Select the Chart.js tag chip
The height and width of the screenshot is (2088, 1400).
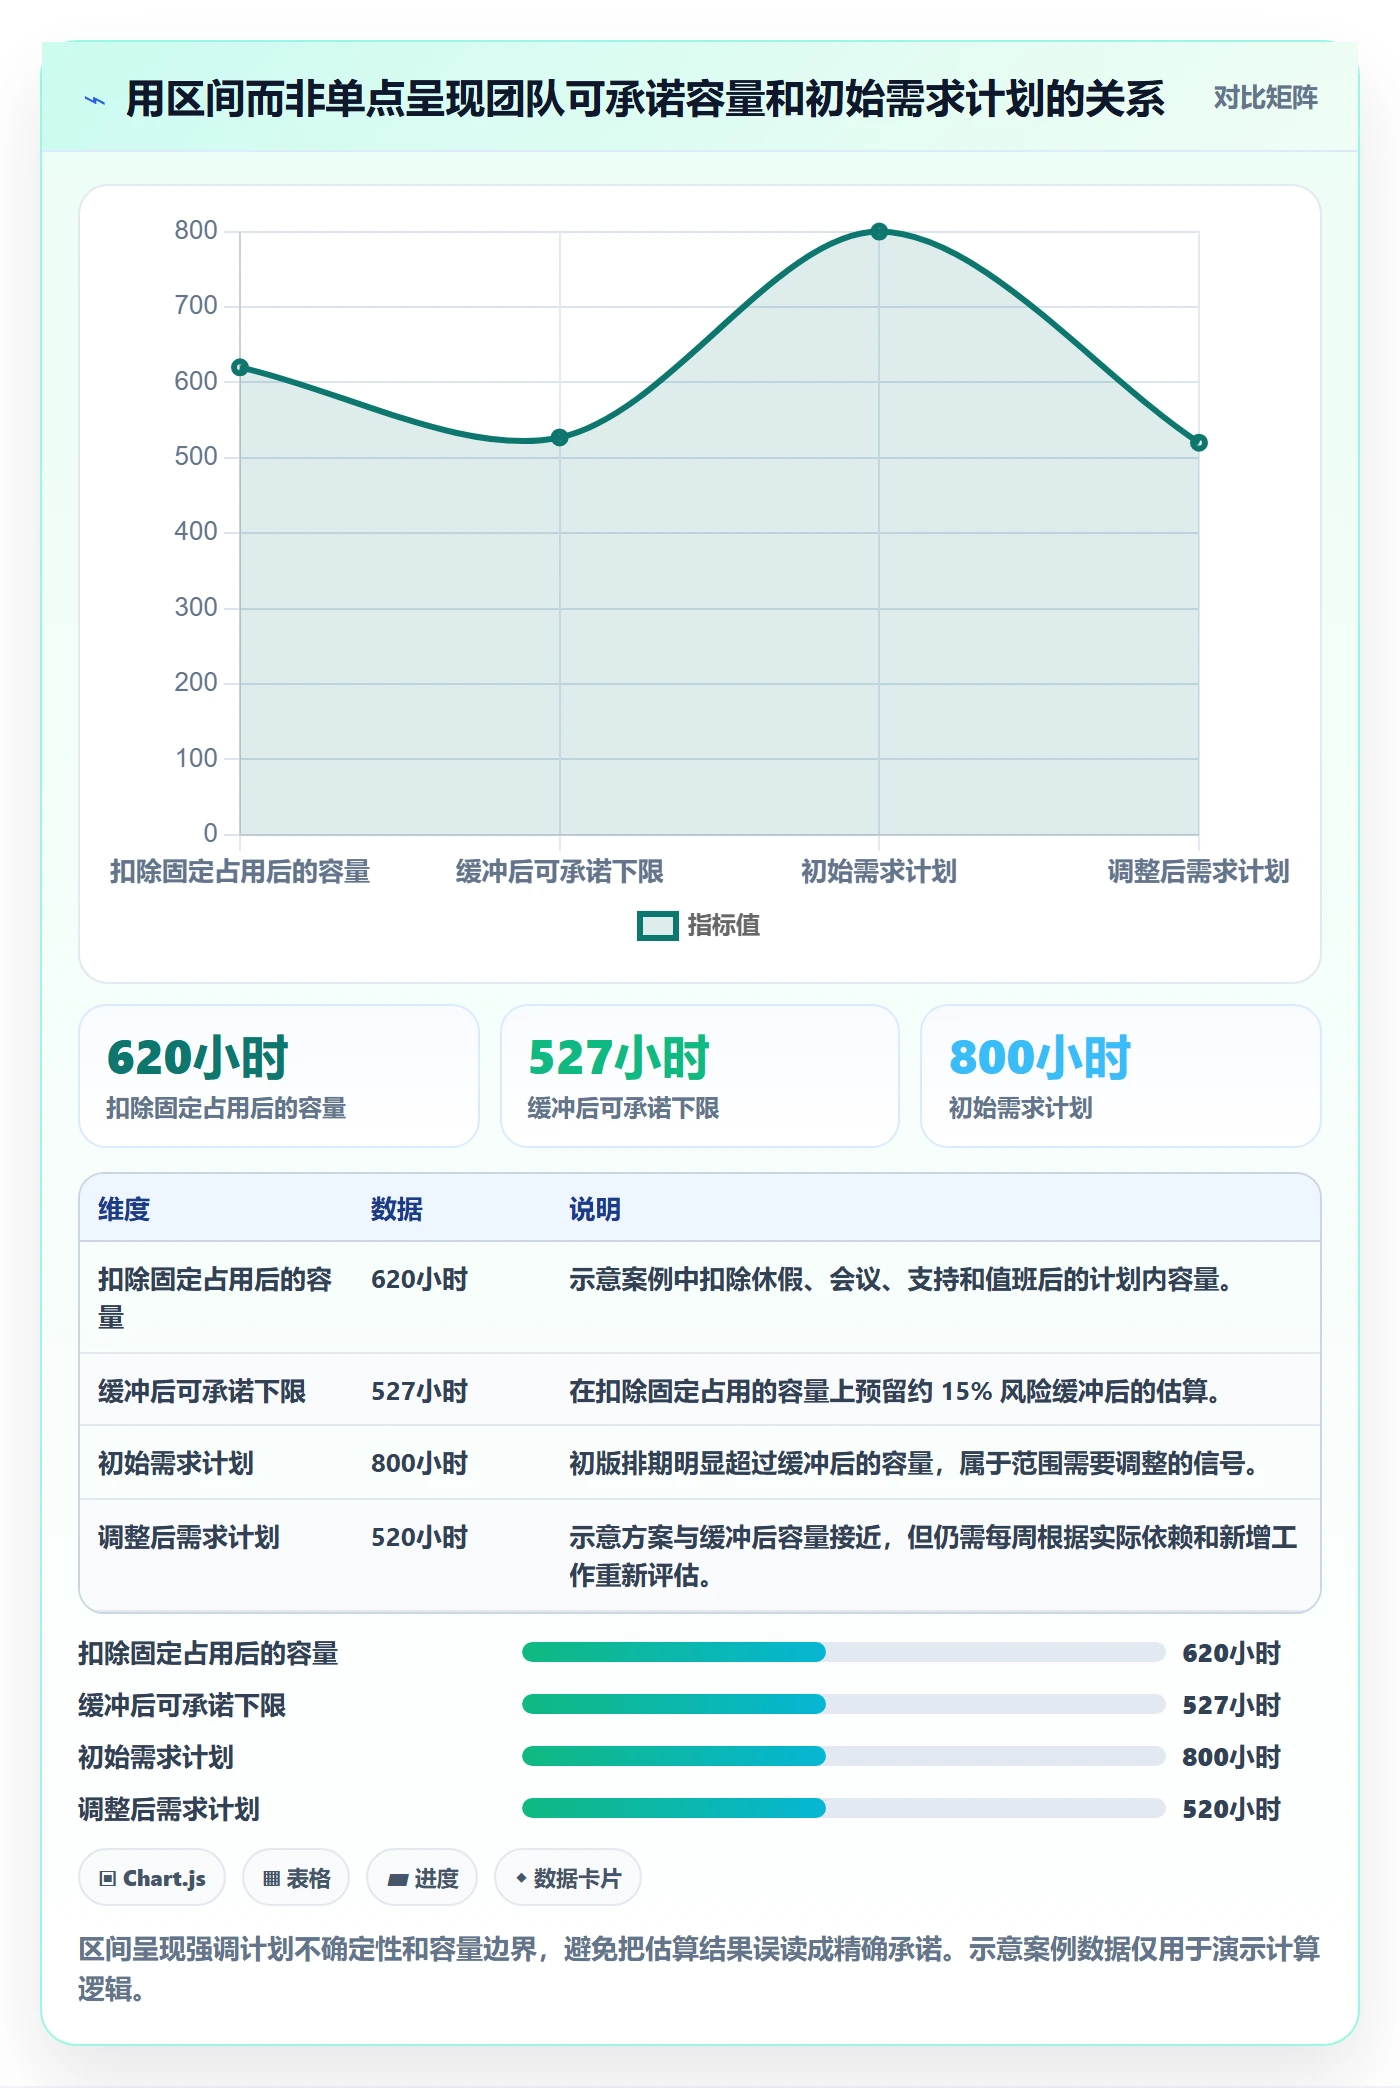click(152, 1878)
